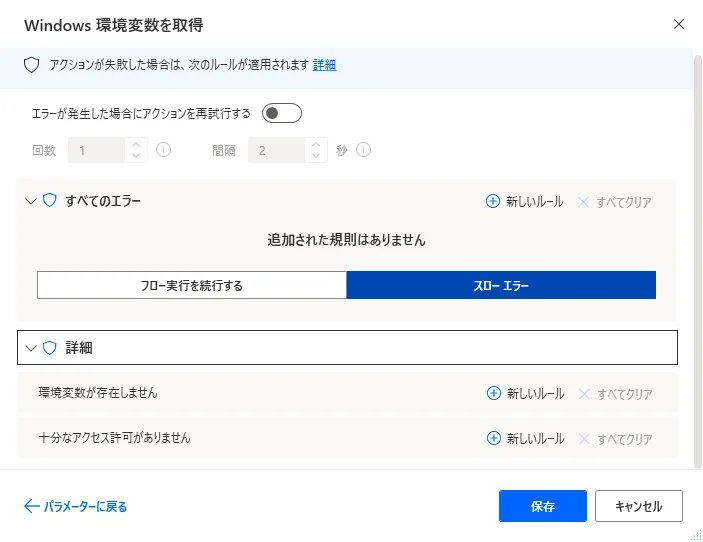Close the dialog with the X icon
The height and width of the screenshot is (542, 703).
pyautogui.click(x=679, y=24)
